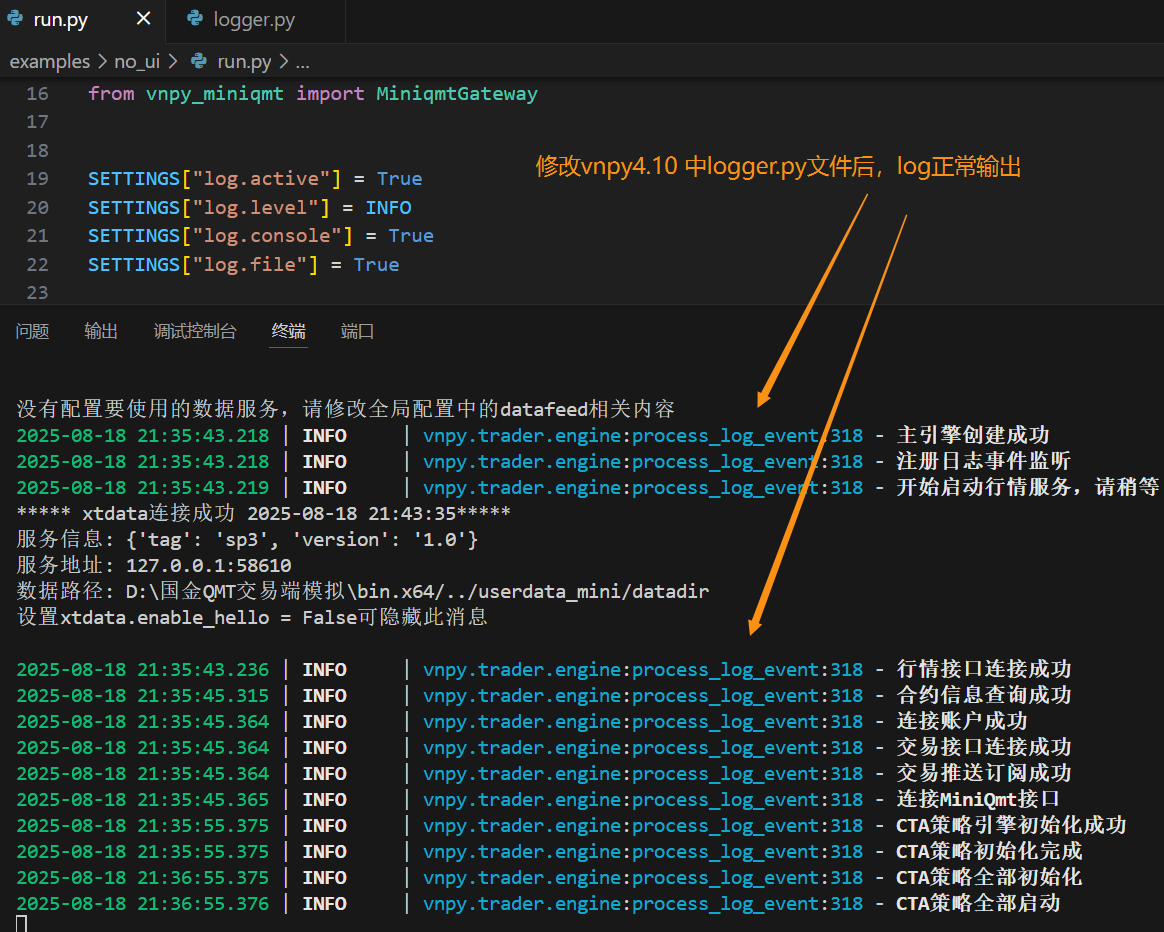The image size is (1164, 932).
Task: Click 注册日志事件监听 log message
Action: coord(984,461)
